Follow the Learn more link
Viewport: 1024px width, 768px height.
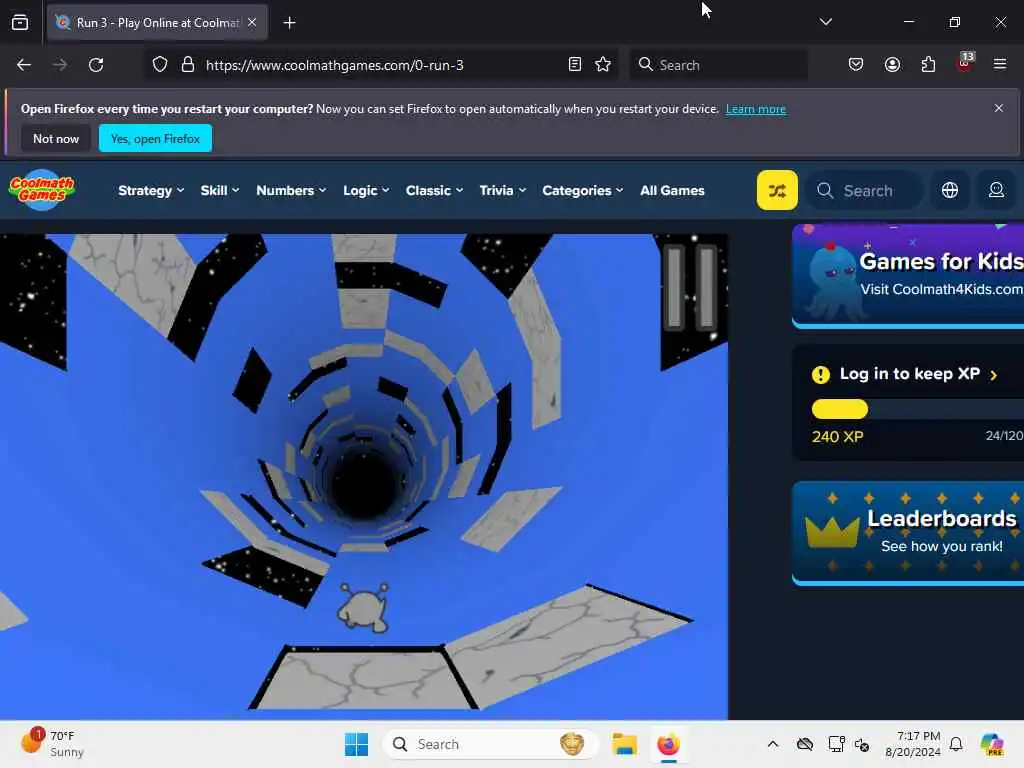tap(756, 109)
